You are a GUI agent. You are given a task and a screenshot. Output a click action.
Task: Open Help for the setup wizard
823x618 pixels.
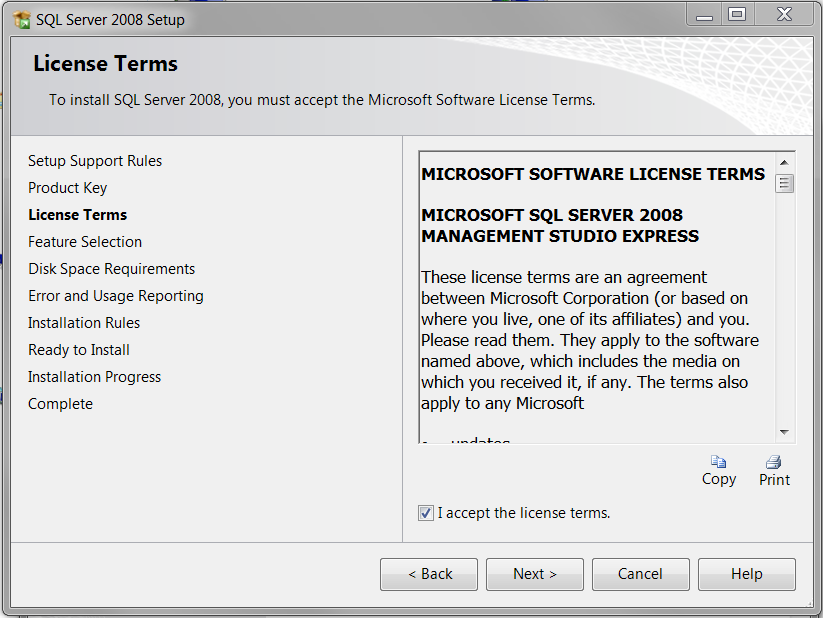coord(746,574)
